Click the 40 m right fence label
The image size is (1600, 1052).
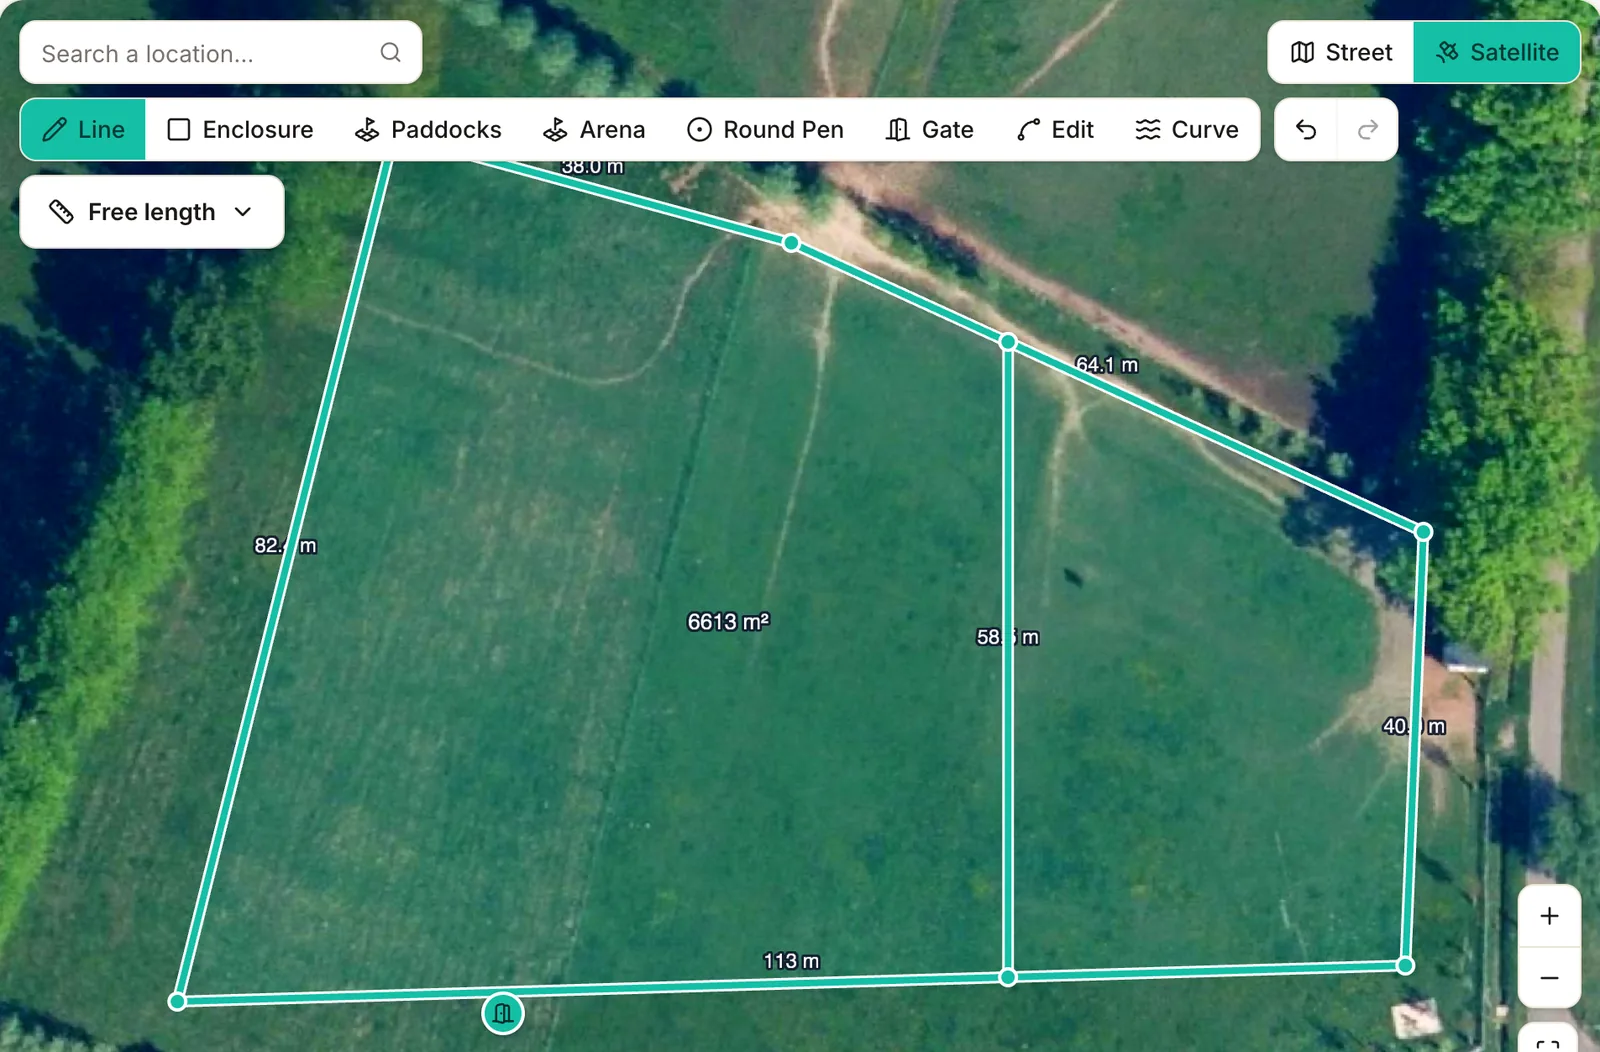pos(1414,726)
